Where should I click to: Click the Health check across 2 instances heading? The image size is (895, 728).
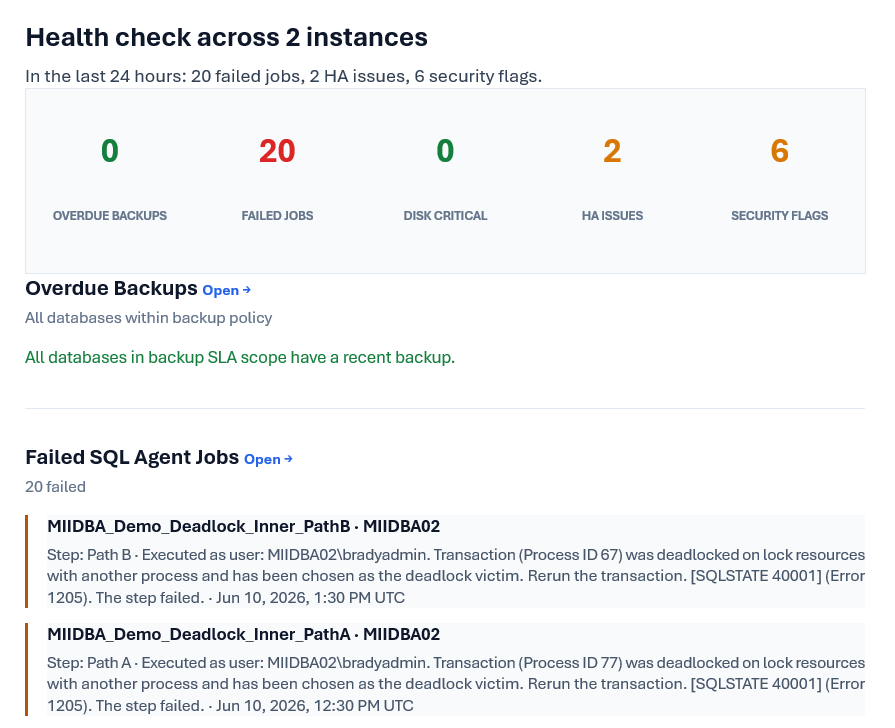pyautogui.click(x=227, y=38)
